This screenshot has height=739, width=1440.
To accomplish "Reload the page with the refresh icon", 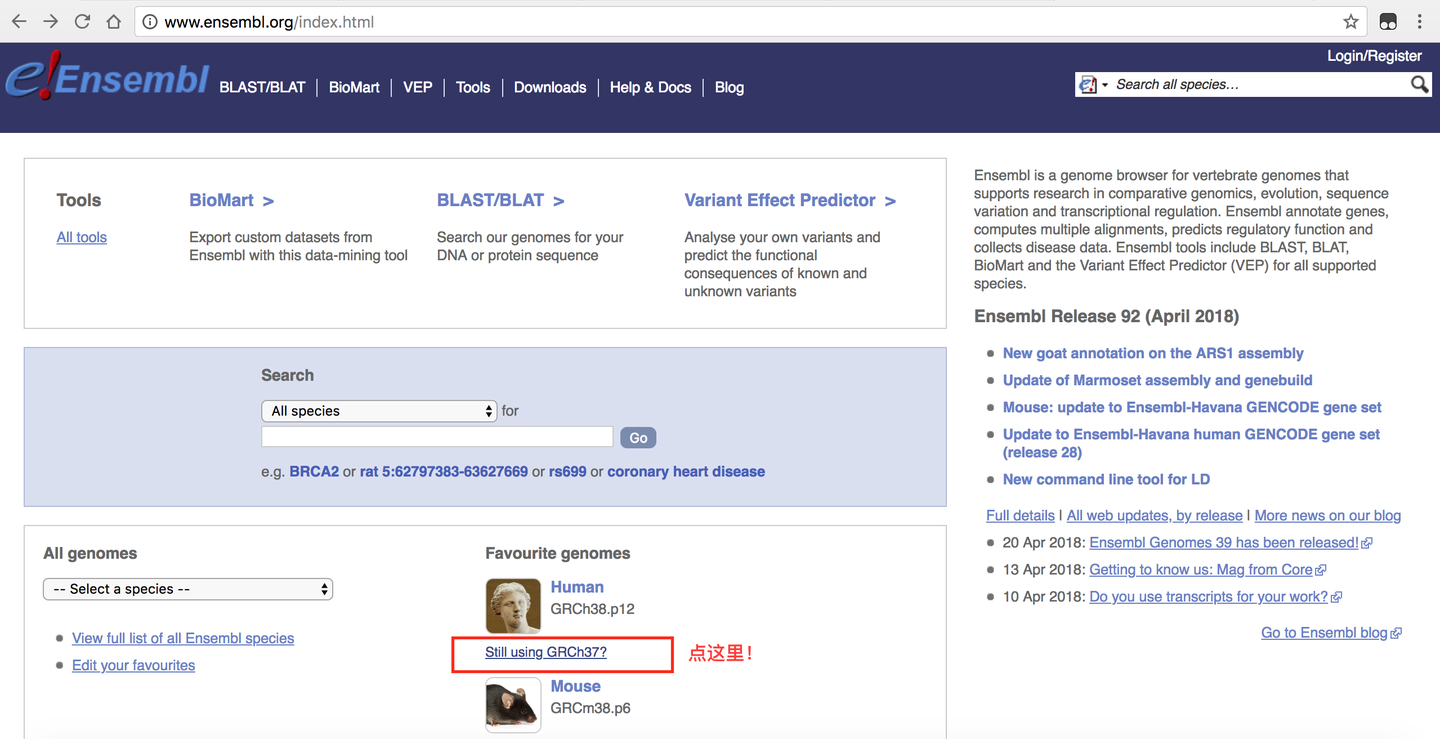I will coord(82,21).
